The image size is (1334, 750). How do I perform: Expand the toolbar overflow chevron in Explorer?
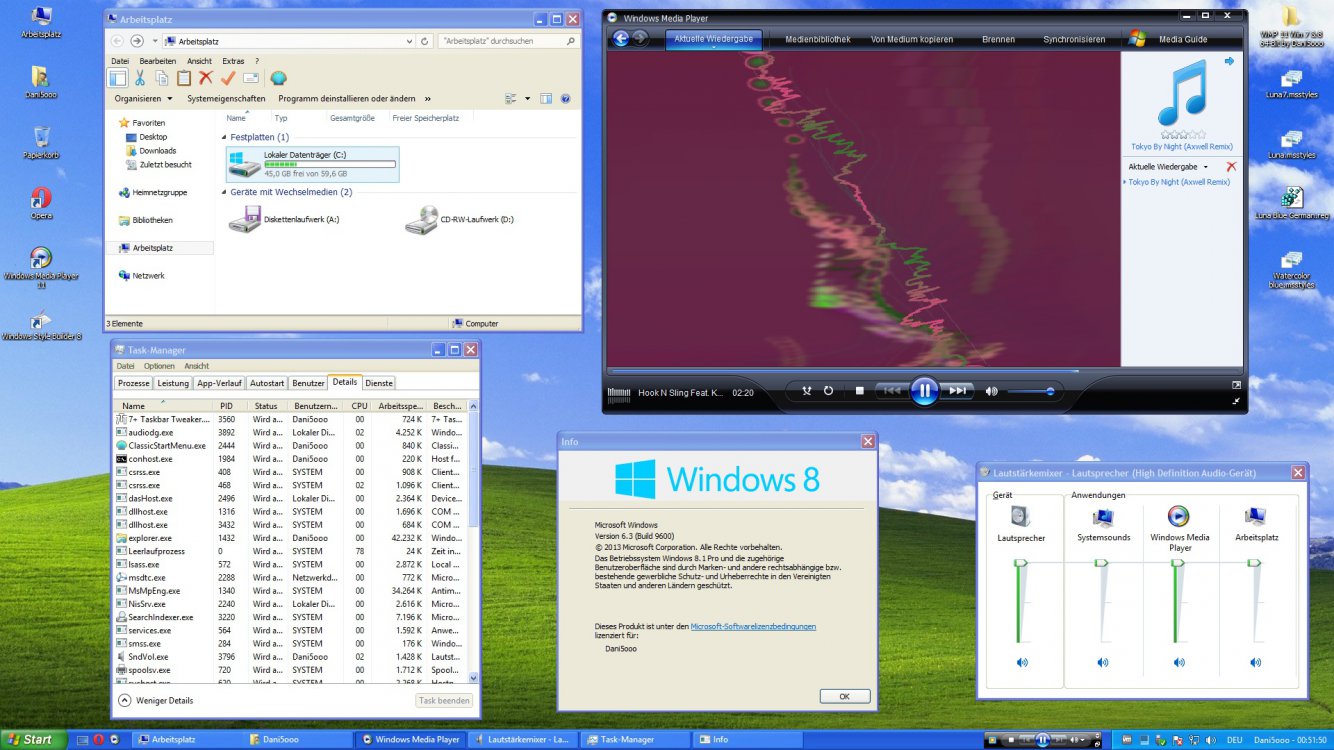427,99
